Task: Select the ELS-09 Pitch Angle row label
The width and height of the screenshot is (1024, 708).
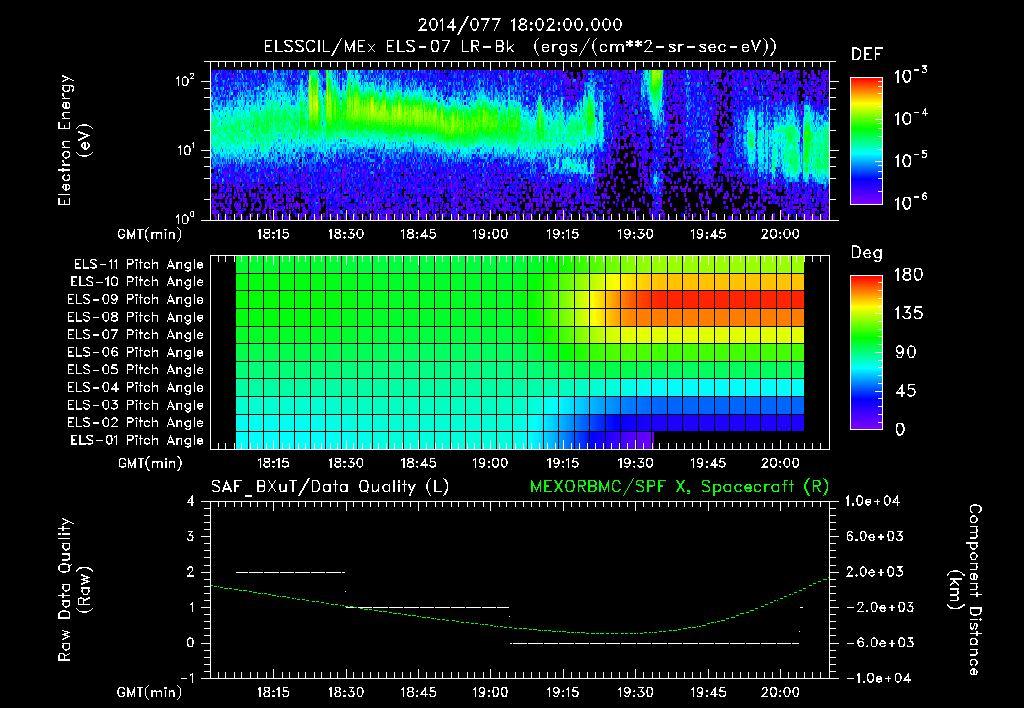Action: point(135,300)
